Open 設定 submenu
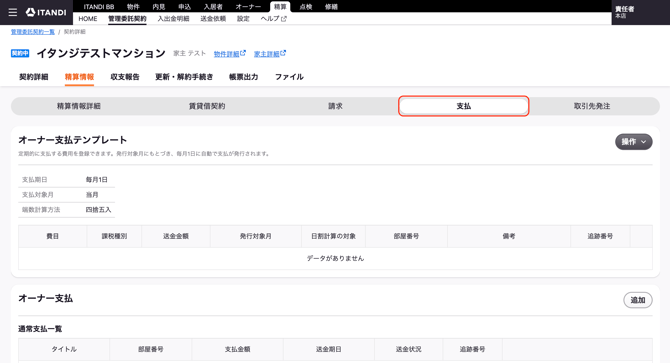This screenshot has width=670, height=363. point(243,19)
